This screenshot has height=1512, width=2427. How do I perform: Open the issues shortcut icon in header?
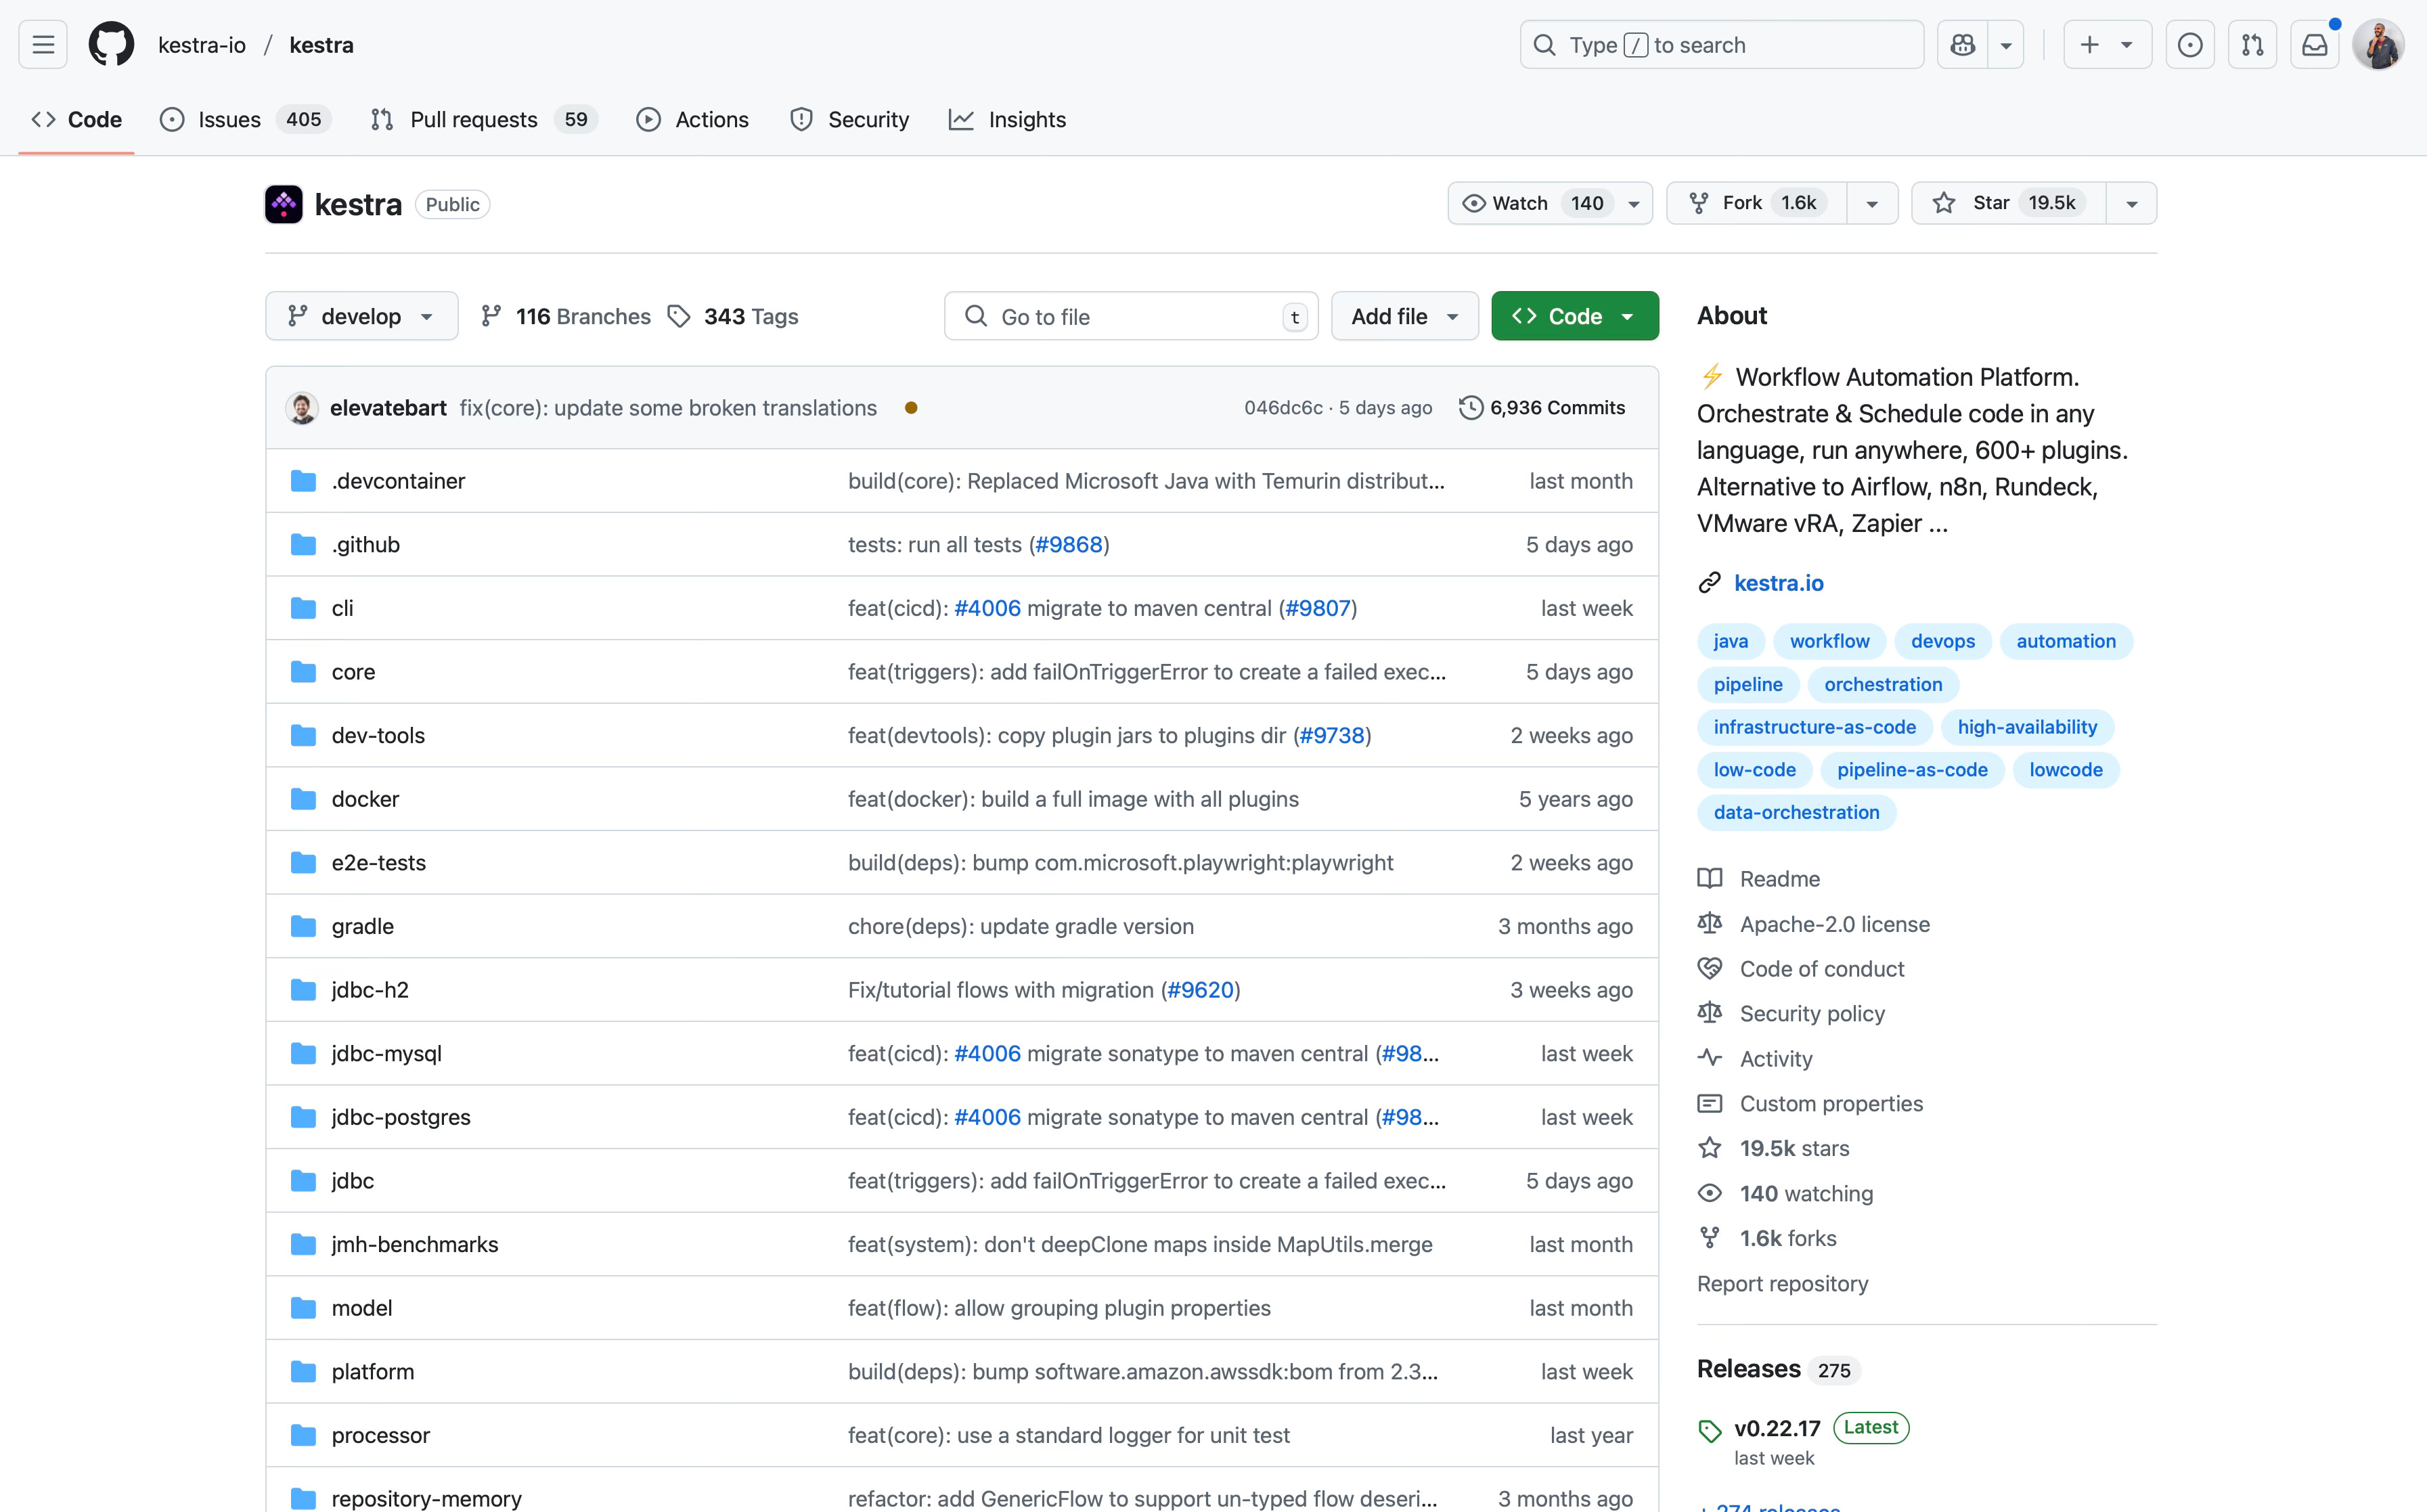pos(2189,45)
